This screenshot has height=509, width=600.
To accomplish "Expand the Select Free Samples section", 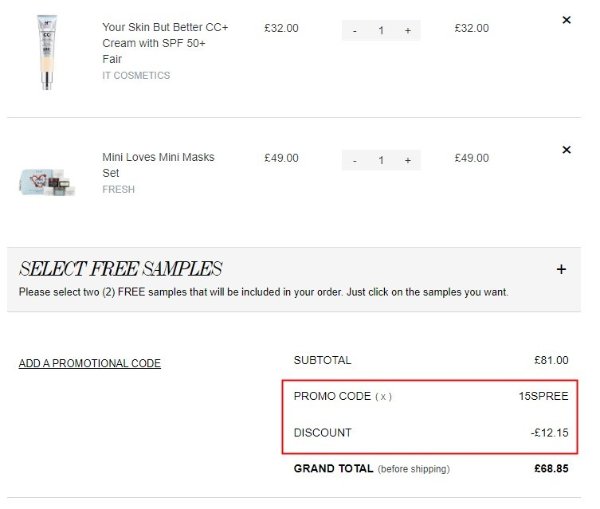I will [x=561, y=269].
